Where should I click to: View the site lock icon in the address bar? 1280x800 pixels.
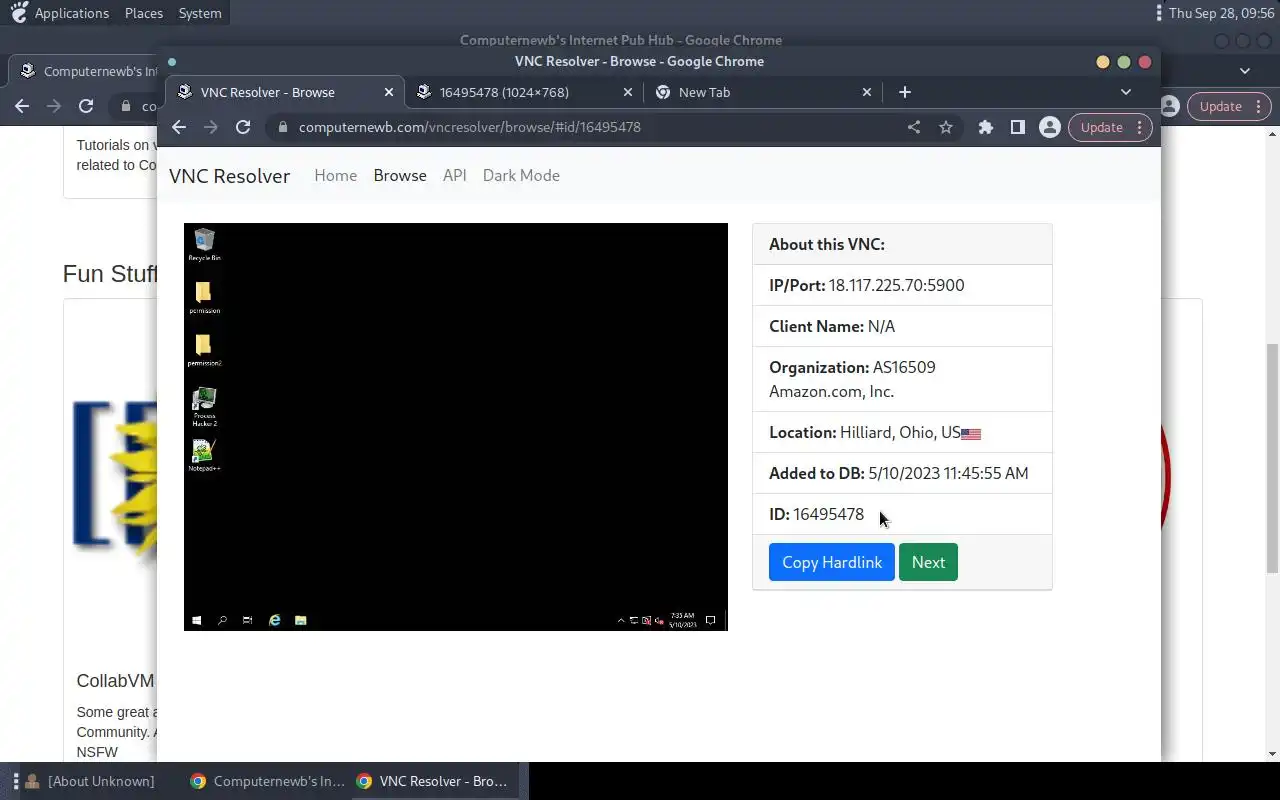click(x=282, y=127)
